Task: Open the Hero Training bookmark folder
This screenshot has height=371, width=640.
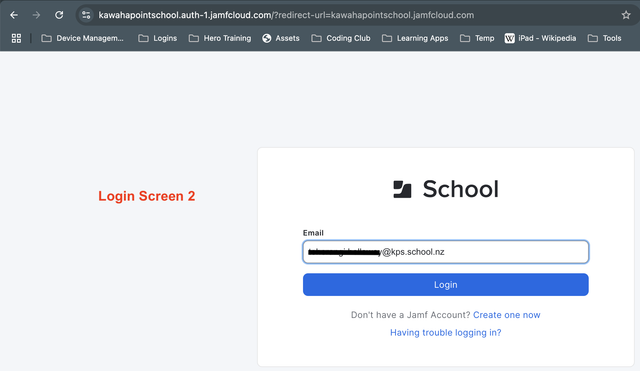Action: 220,38
